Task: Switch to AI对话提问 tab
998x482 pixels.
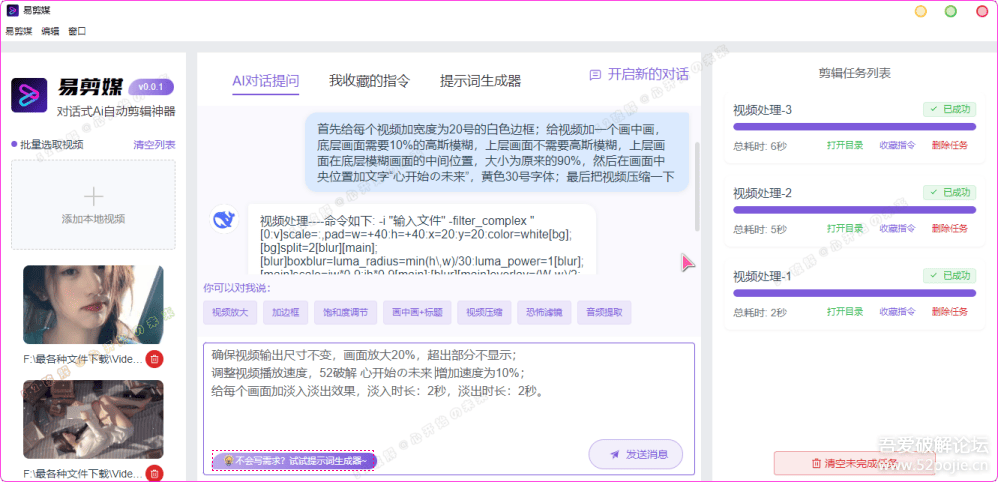Action: point(265,81)
